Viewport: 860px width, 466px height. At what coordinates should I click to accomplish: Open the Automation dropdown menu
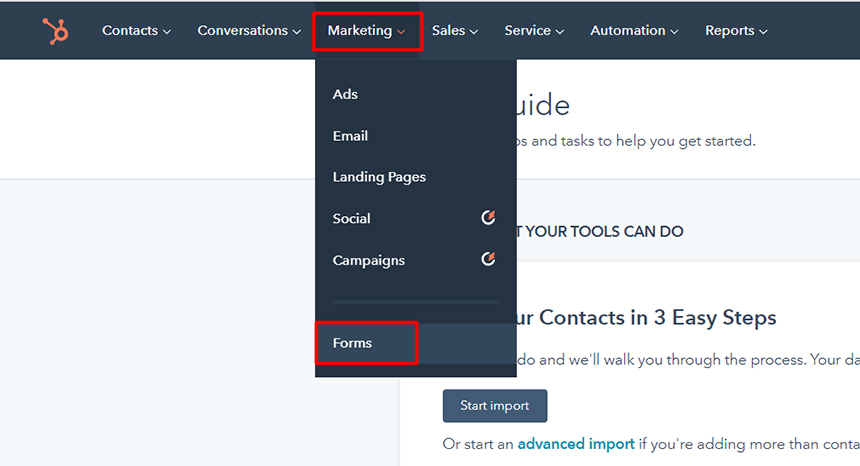point(634,31)
